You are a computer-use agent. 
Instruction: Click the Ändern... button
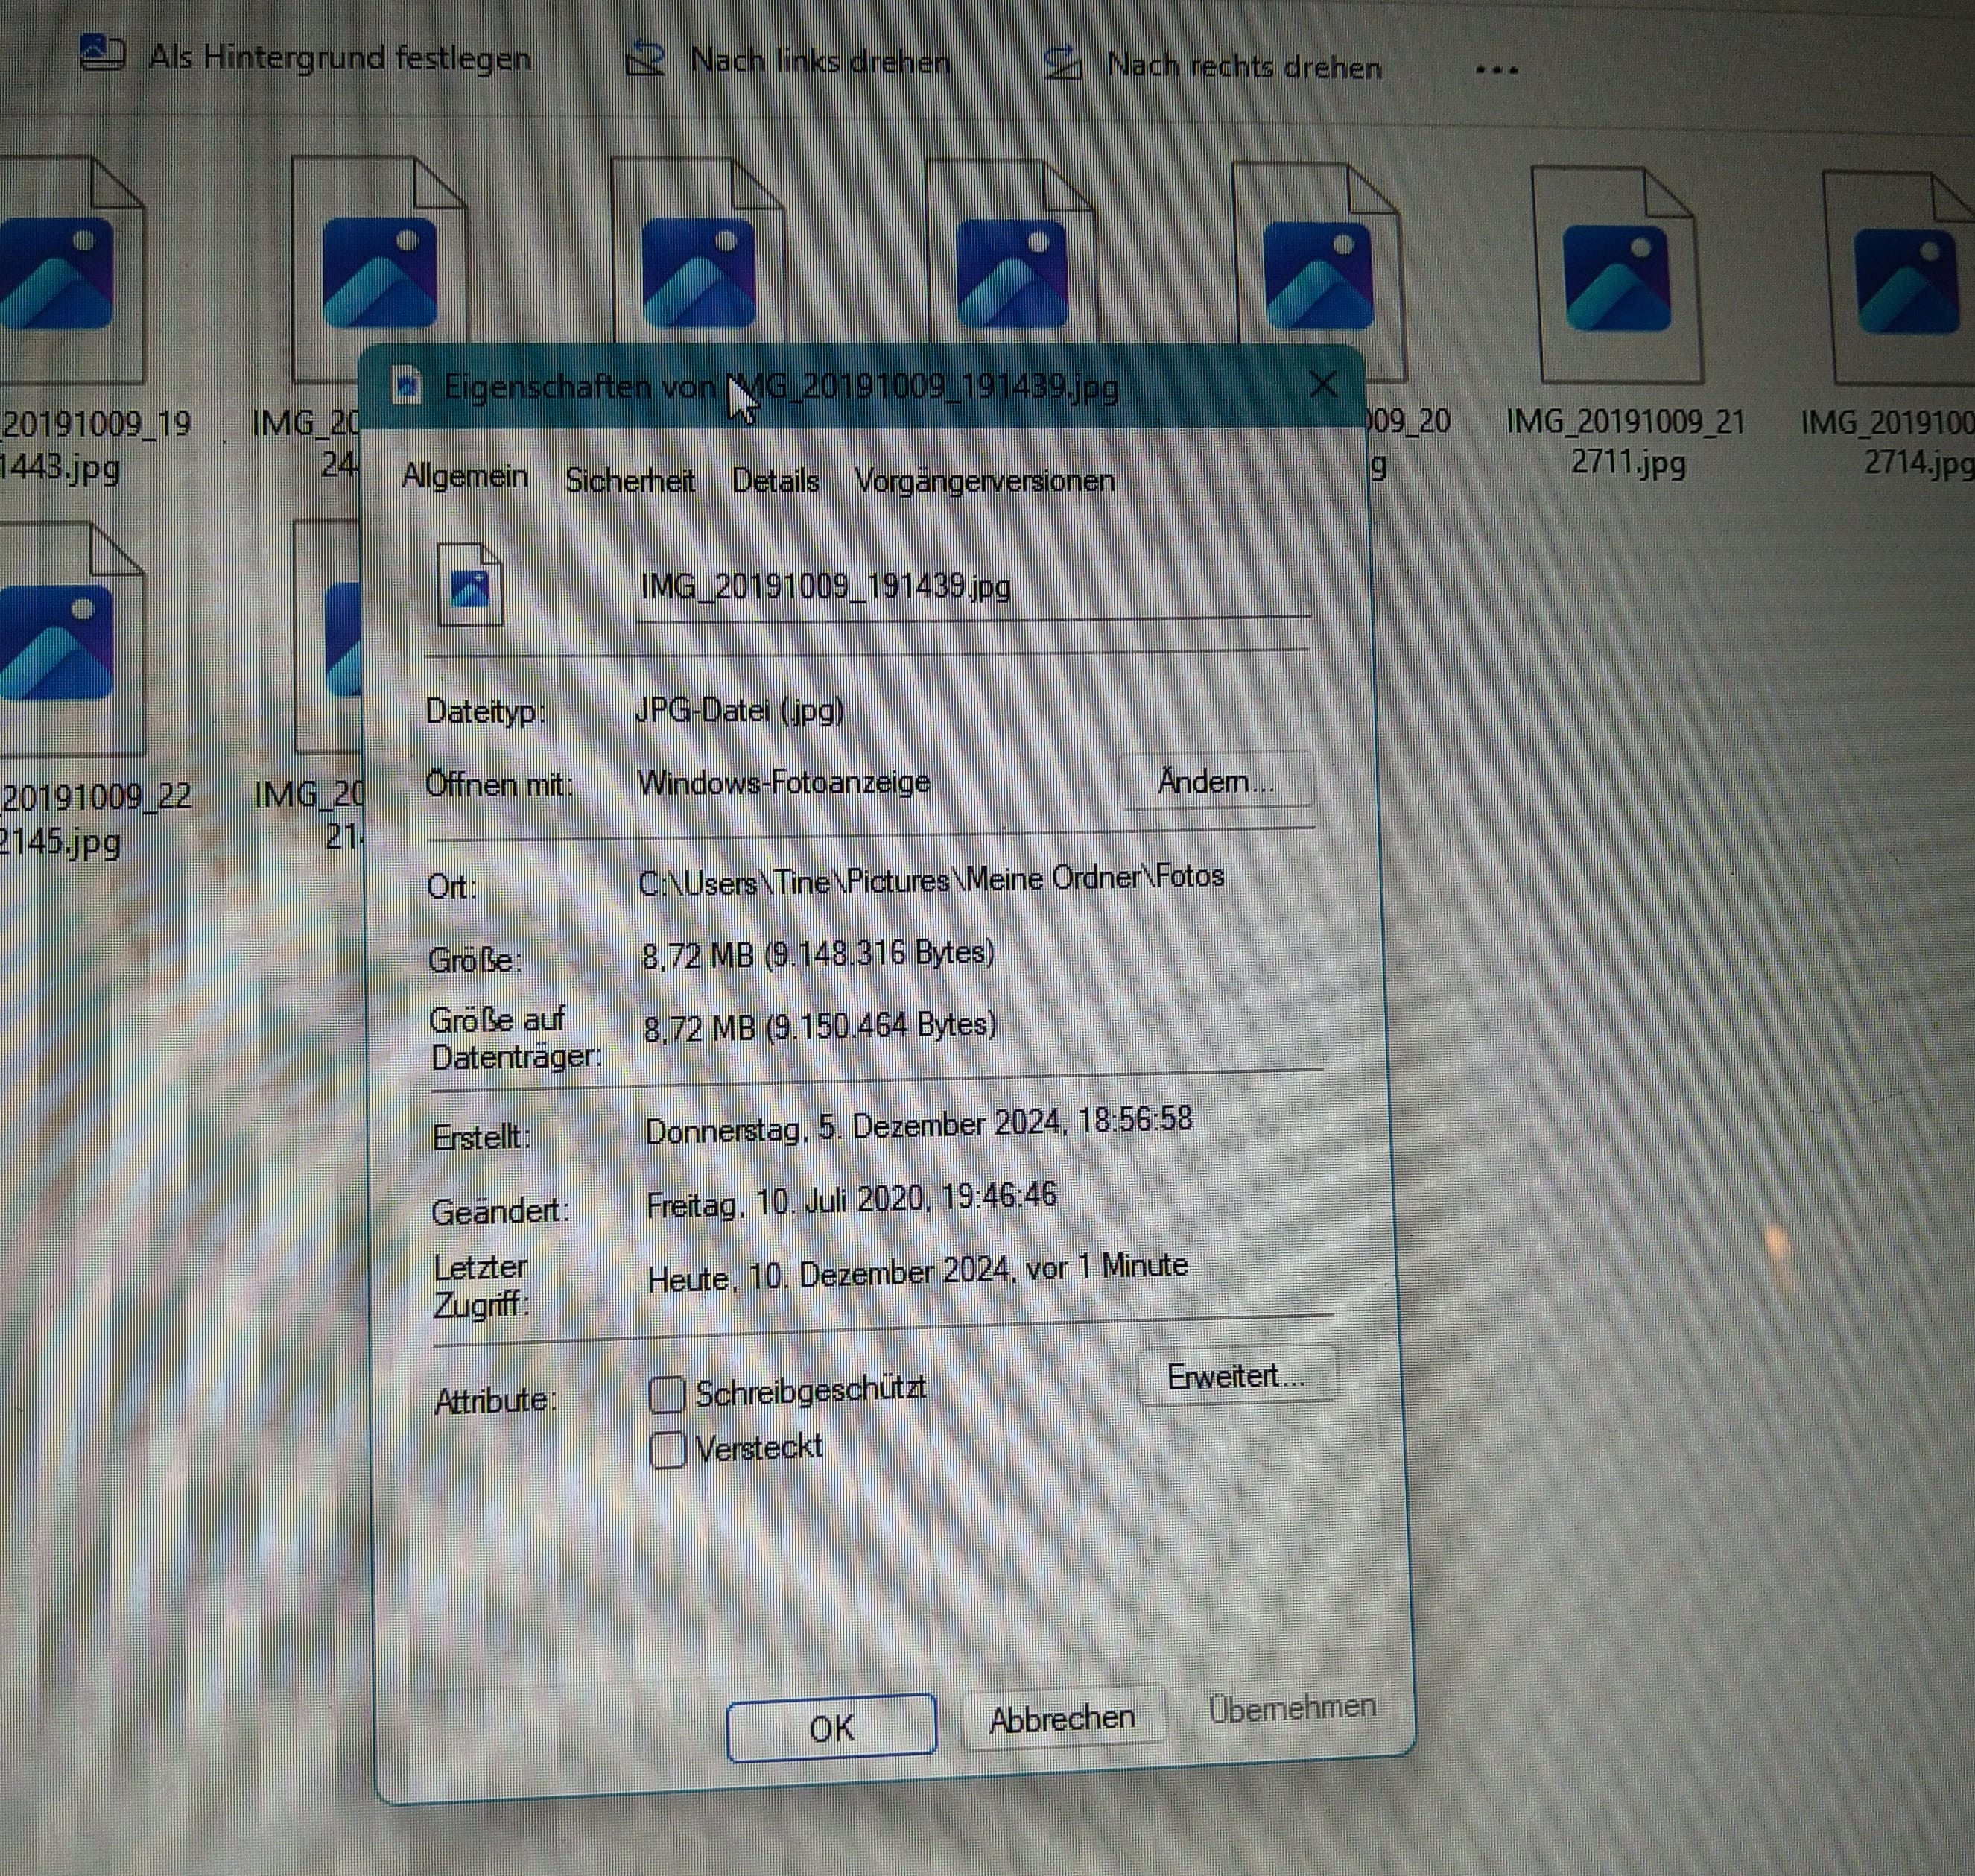[1215, 781]
